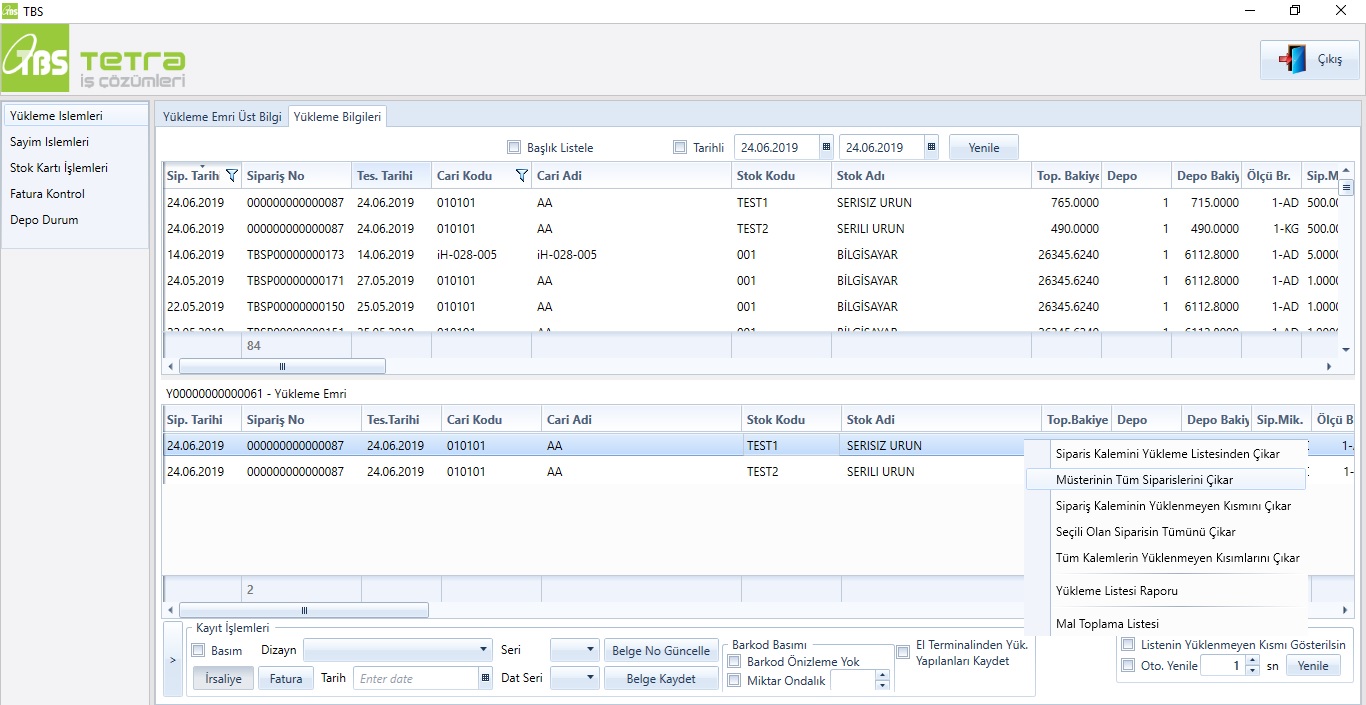Switch to the Yükleme Emri Üst Bilgi tab
The height and width of the screenshot is (705, 1366).
tap(222, 117)
